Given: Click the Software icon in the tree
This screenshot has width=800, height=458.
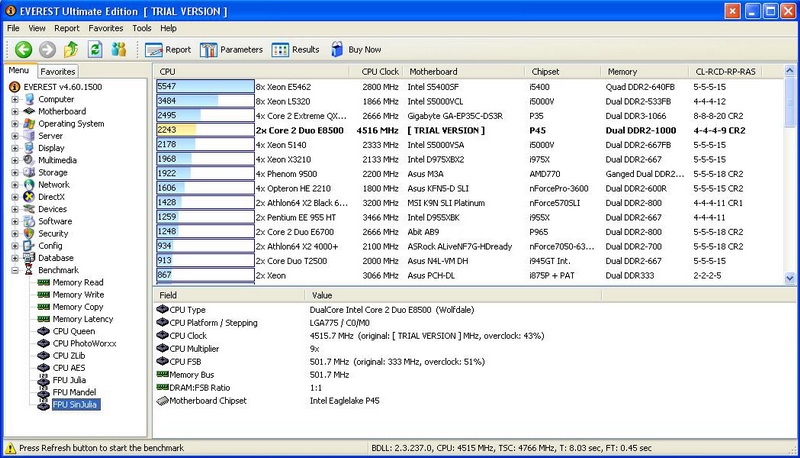Looking at the screenshot, I should point(29,221).
